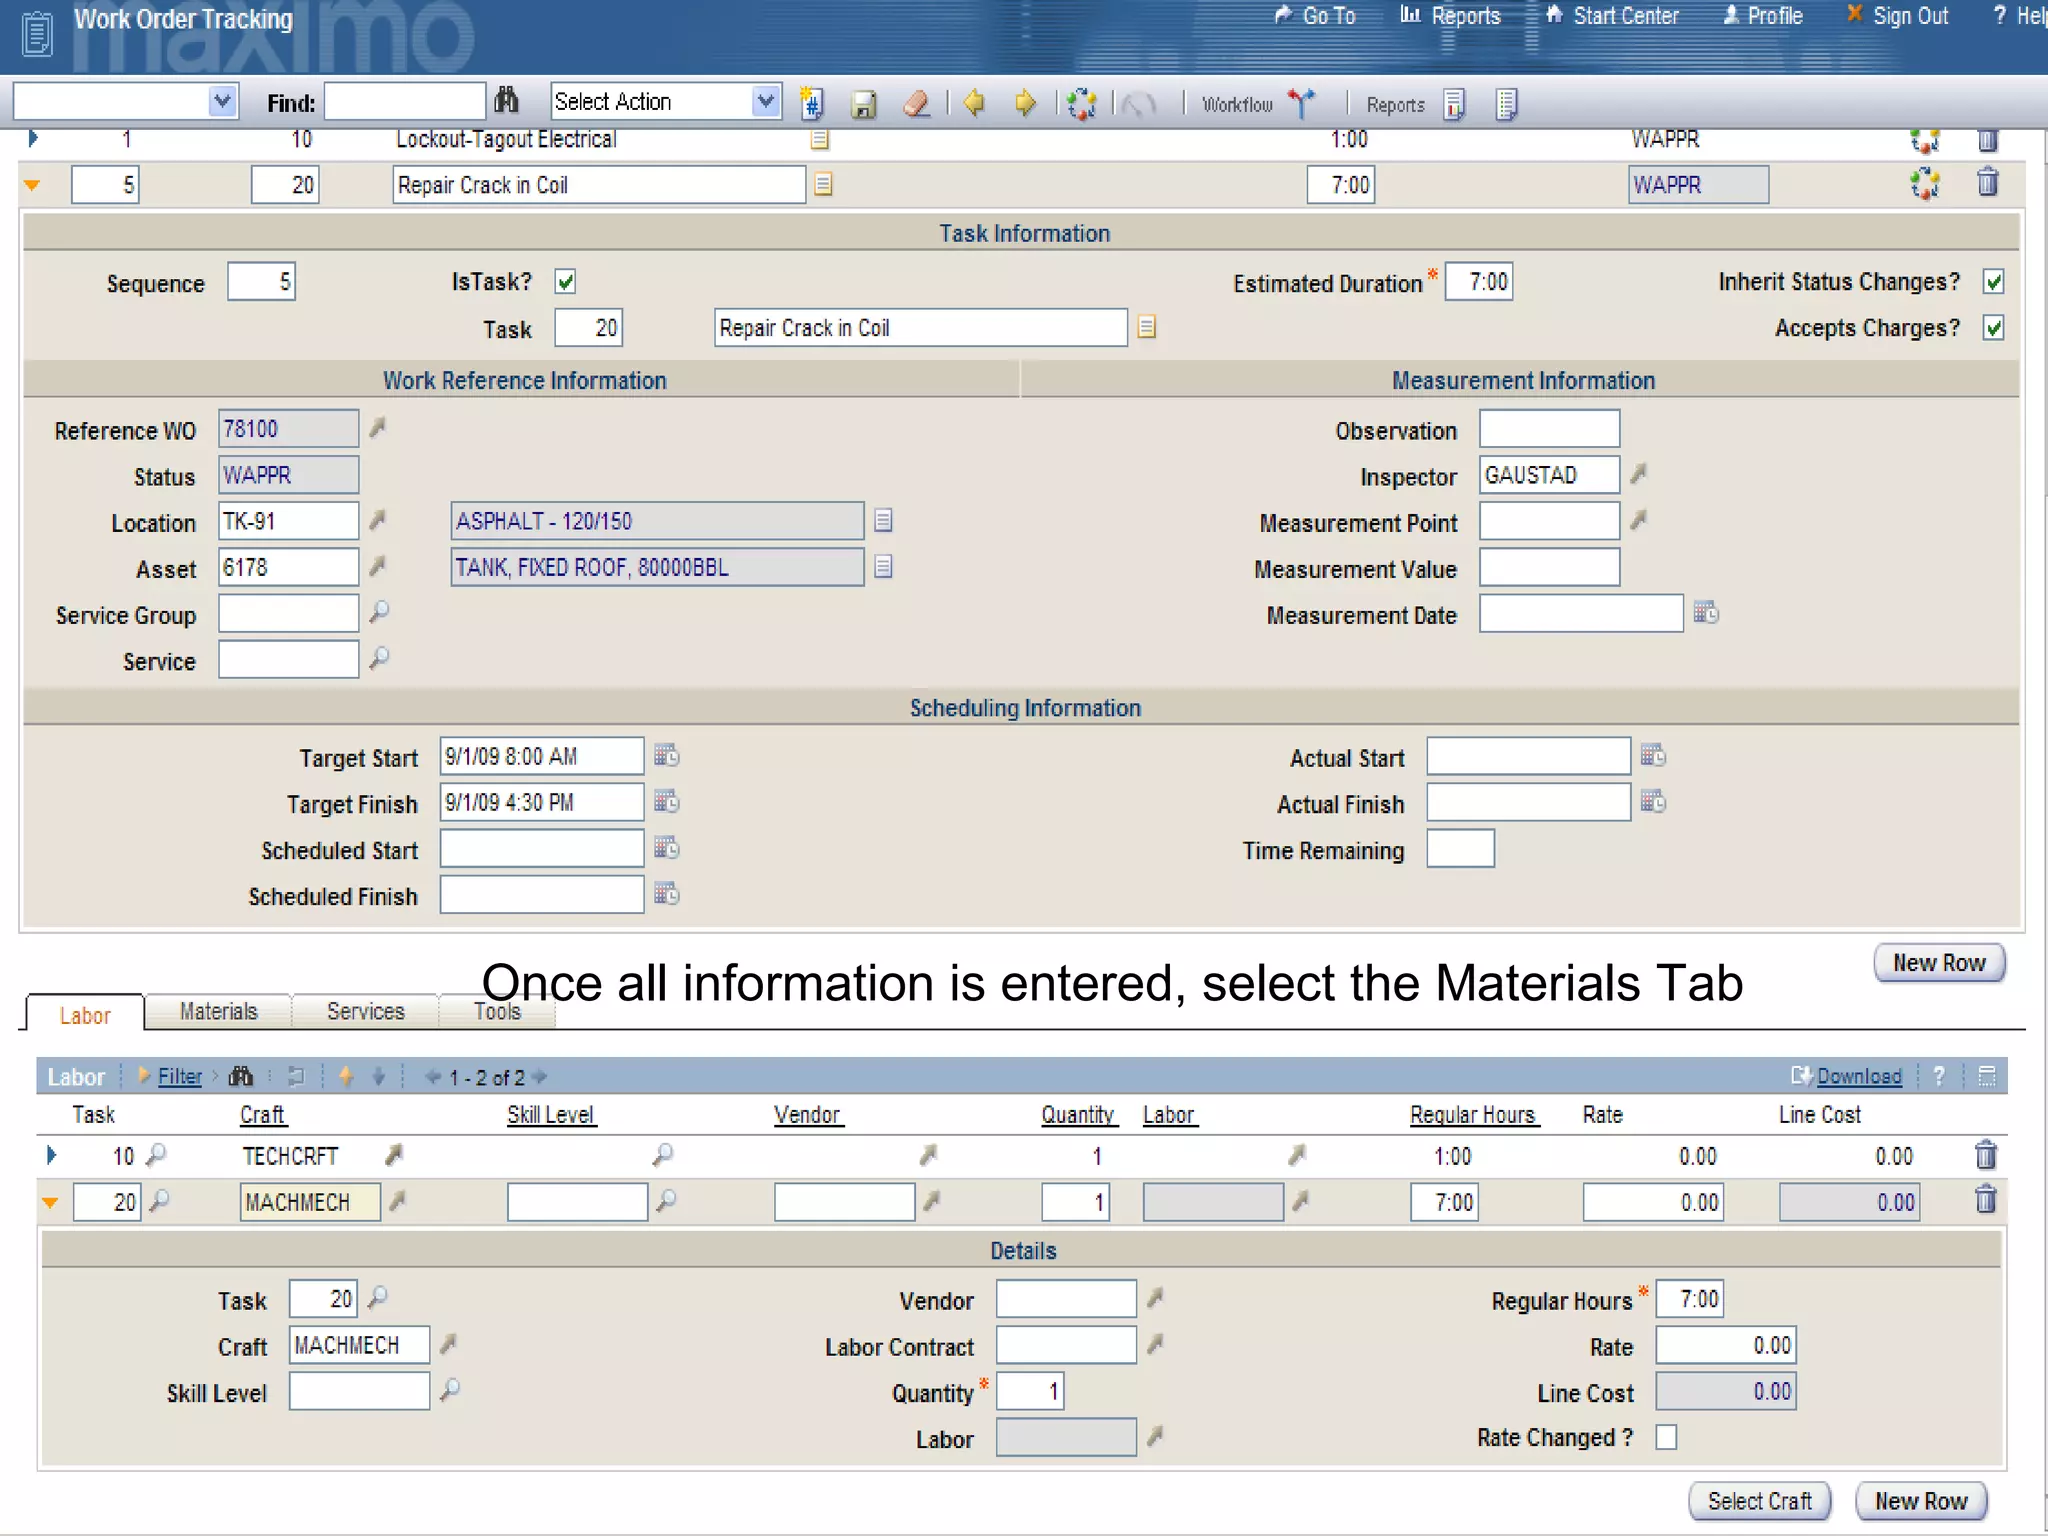The height and width of the screenshot is (1536, 2048).
Task: Sort Labor table by Regular Hours
Action: click(x=1473, y=1114)
